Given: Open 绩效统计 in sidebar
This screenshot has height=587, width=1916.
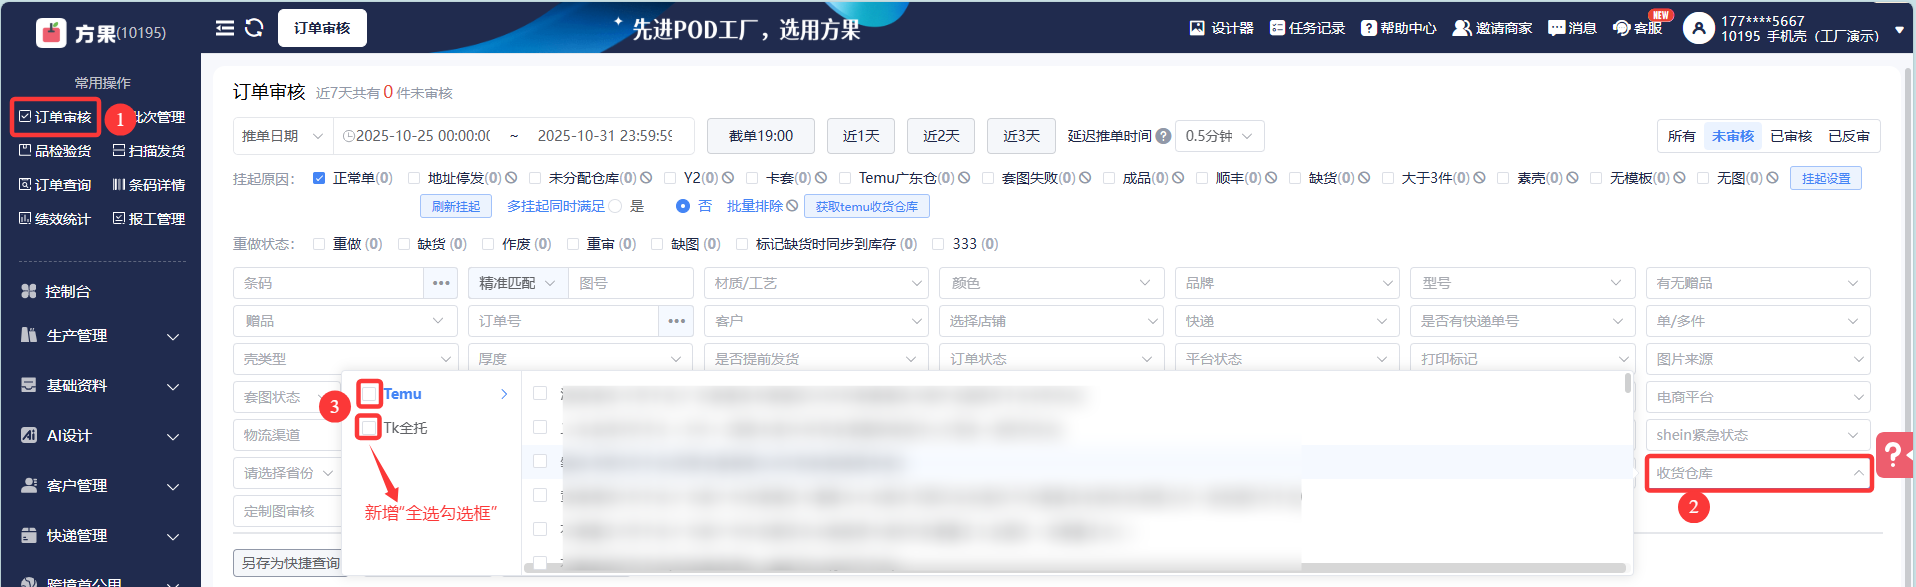Looking at the screenshot, I should click(x=55, y=219).
